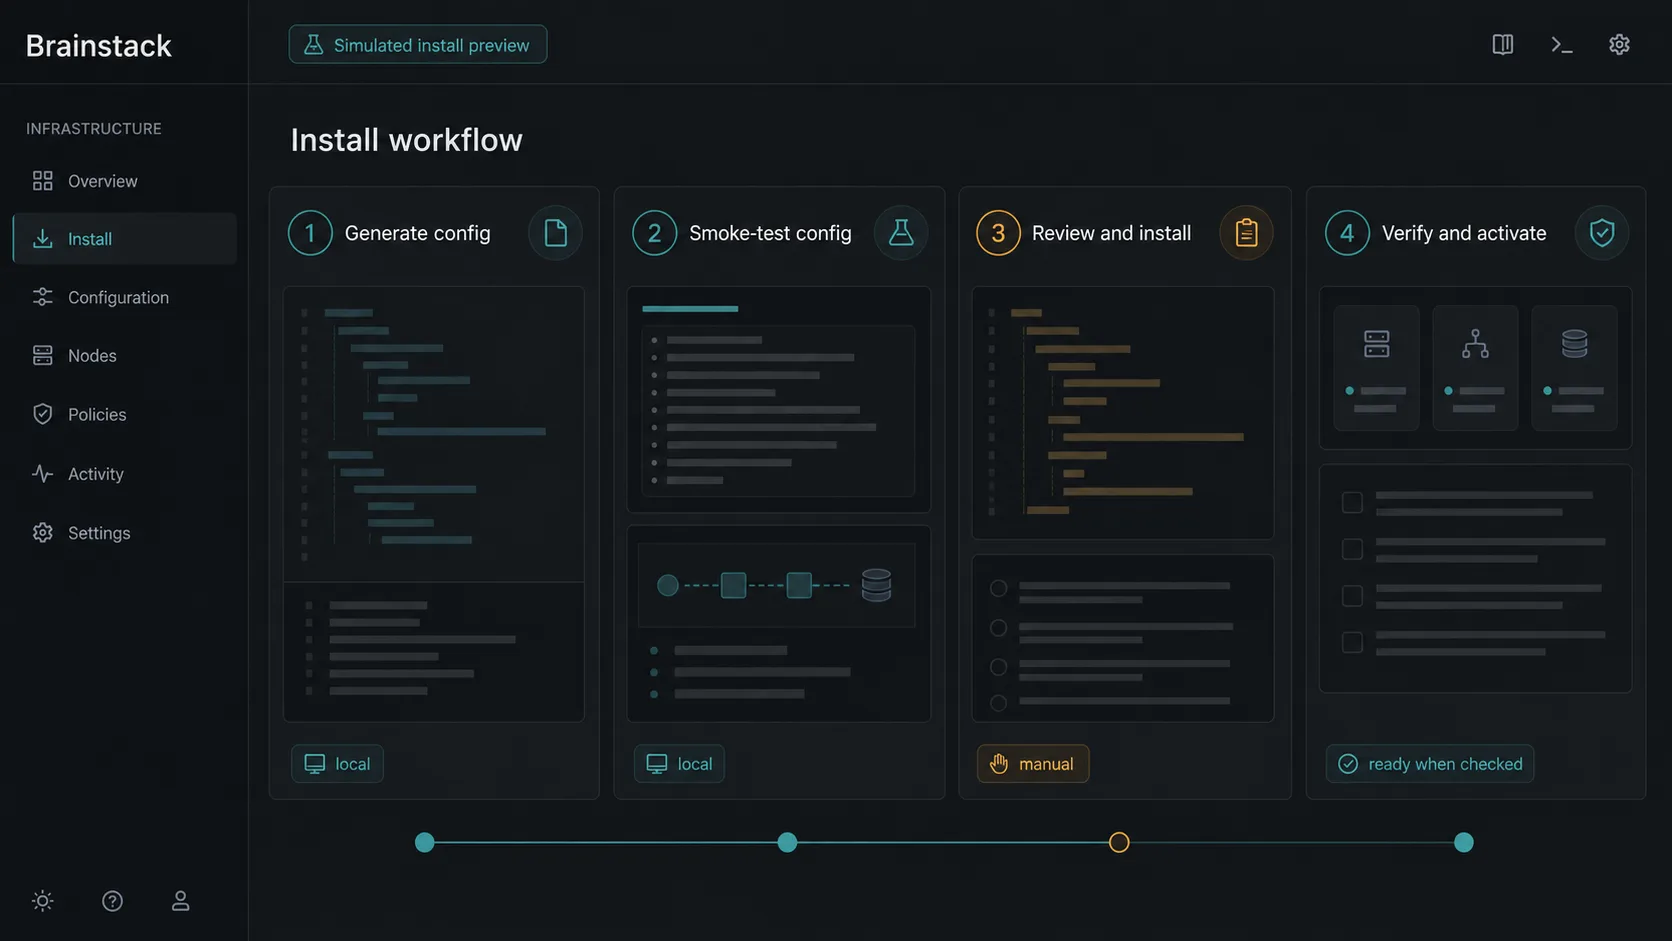Click the orange third timeline dot
Viewport: 1672px width, 941px height.
(1119, 842)
